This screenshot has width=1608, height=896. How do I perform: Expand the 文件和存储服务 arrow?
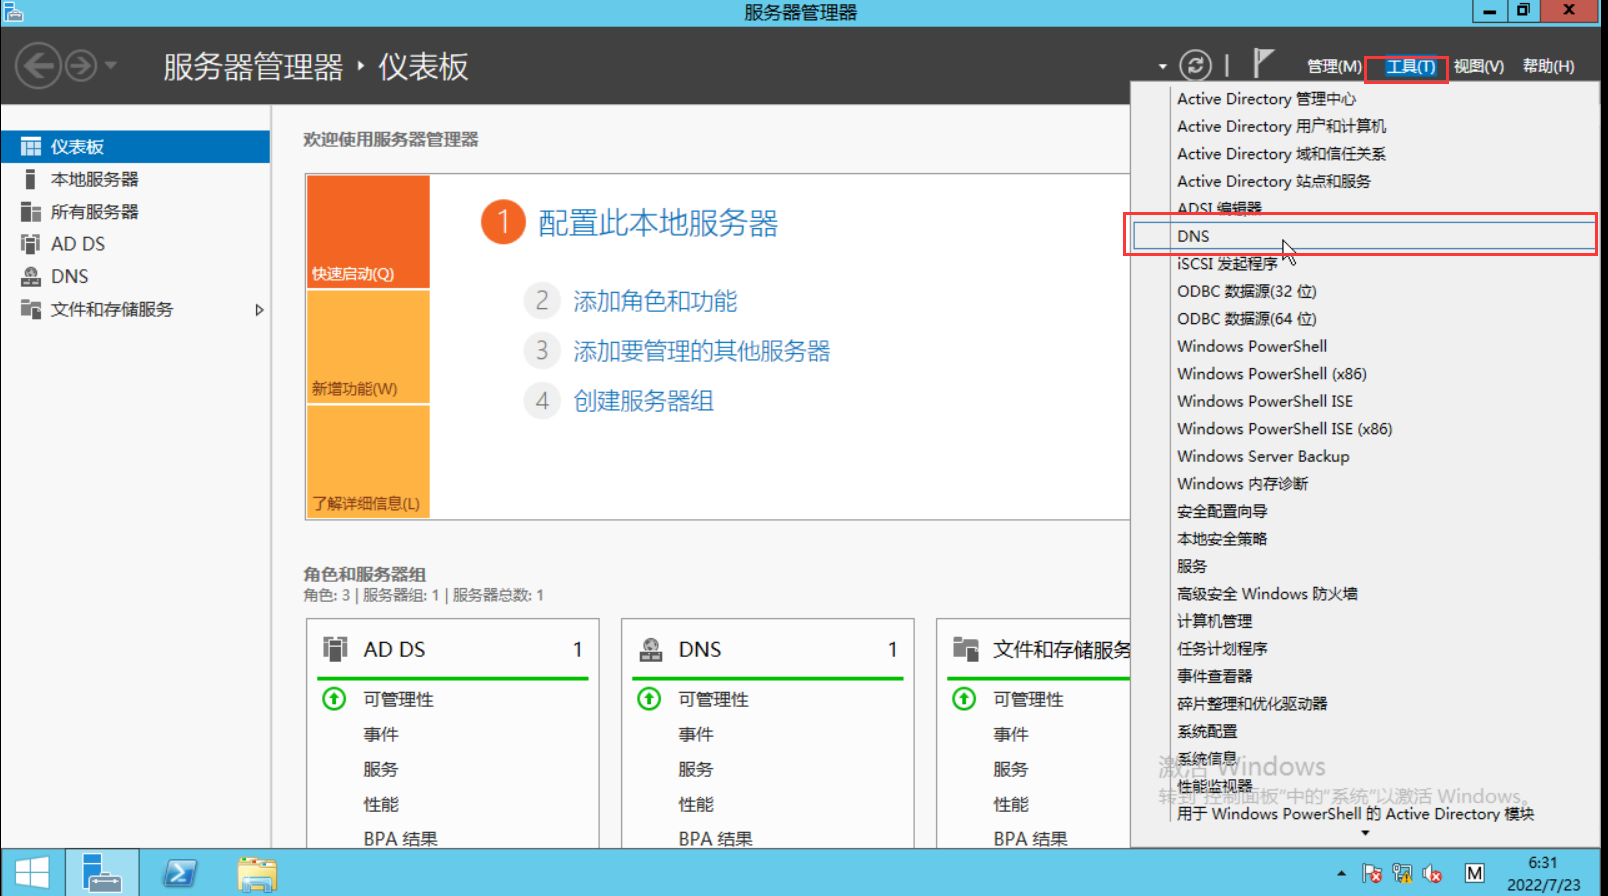click(259, 310)
